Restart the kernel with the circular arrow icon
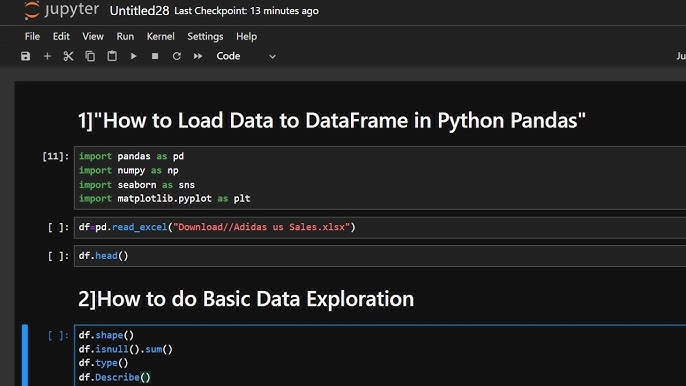686x386 pixels. pyautogui.click(x=176, y=56)
